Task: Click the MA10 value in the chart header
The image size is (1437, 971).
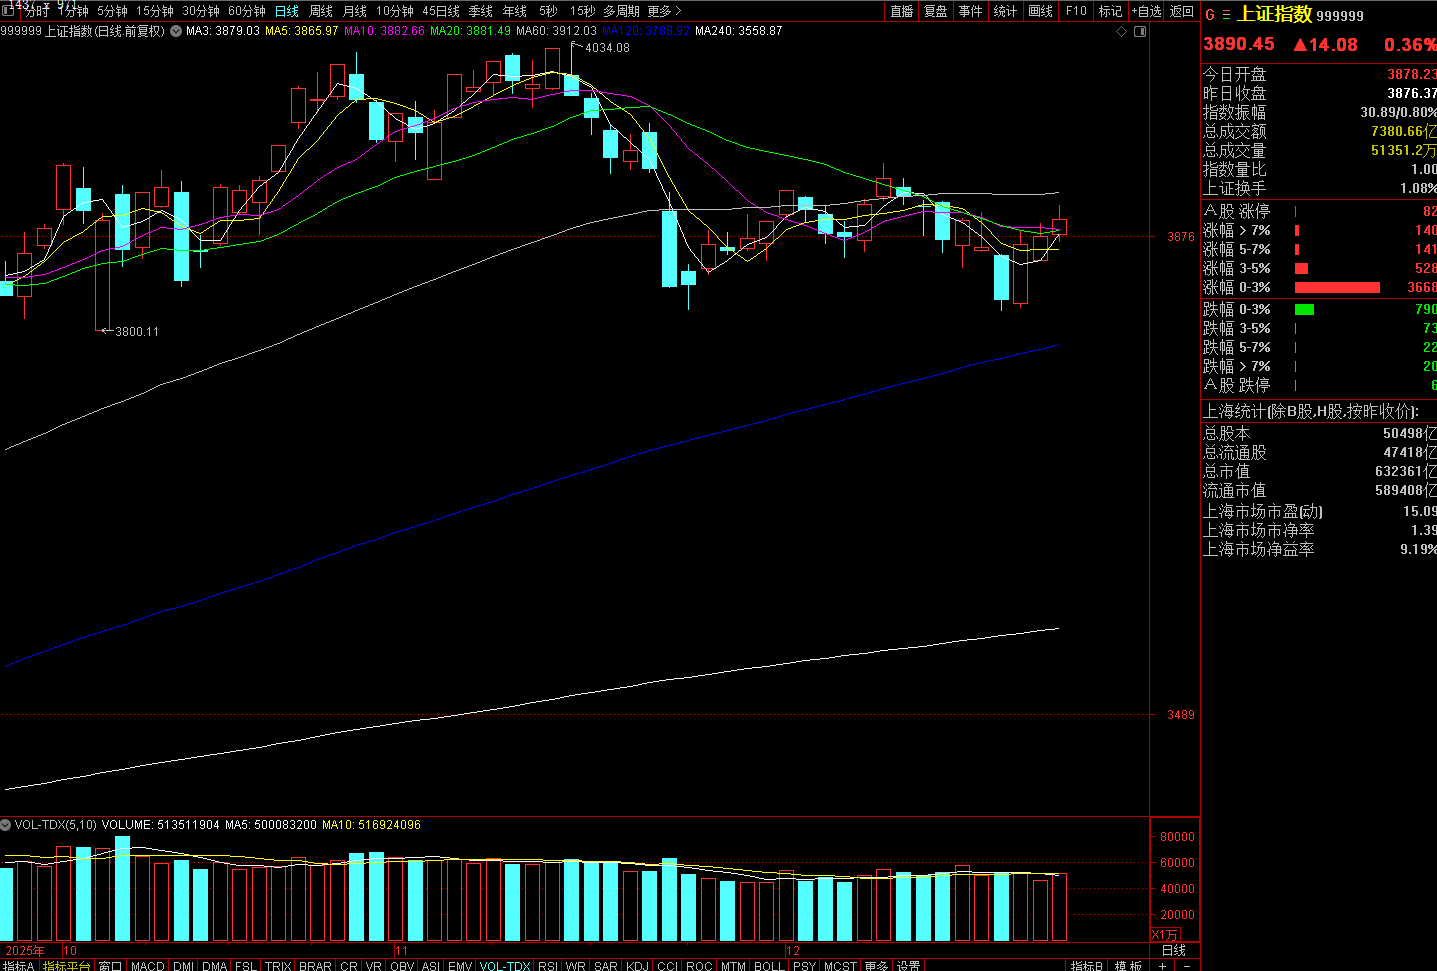Action: click(x=384, y=31)
